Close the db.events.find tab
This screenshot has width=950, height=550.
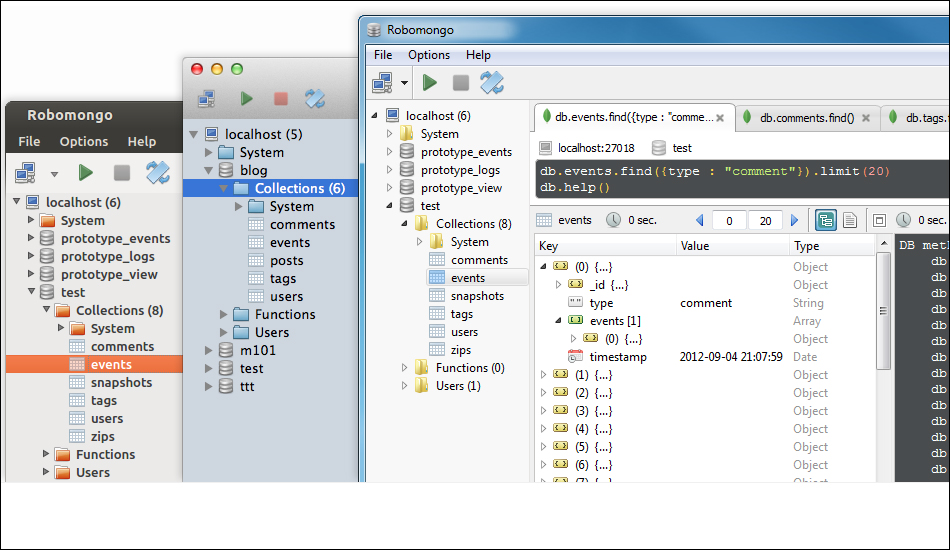(x=720, y=118)
